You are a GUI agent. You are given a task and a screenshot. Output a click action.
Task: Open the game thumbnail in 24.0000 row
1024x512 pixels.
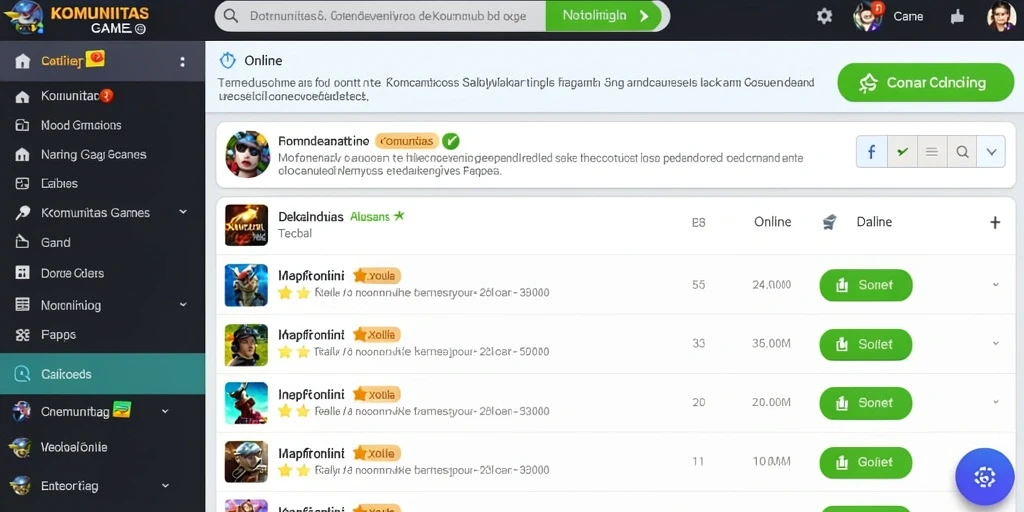pos(246,285)
